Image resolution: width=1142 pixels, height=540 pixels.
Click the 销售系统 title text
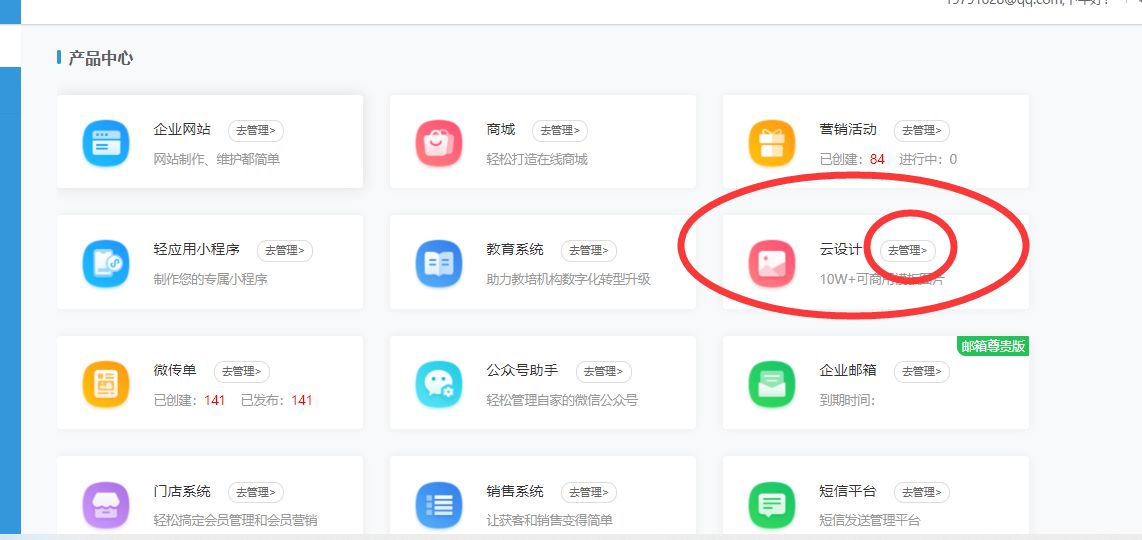[x=515, y=492]
